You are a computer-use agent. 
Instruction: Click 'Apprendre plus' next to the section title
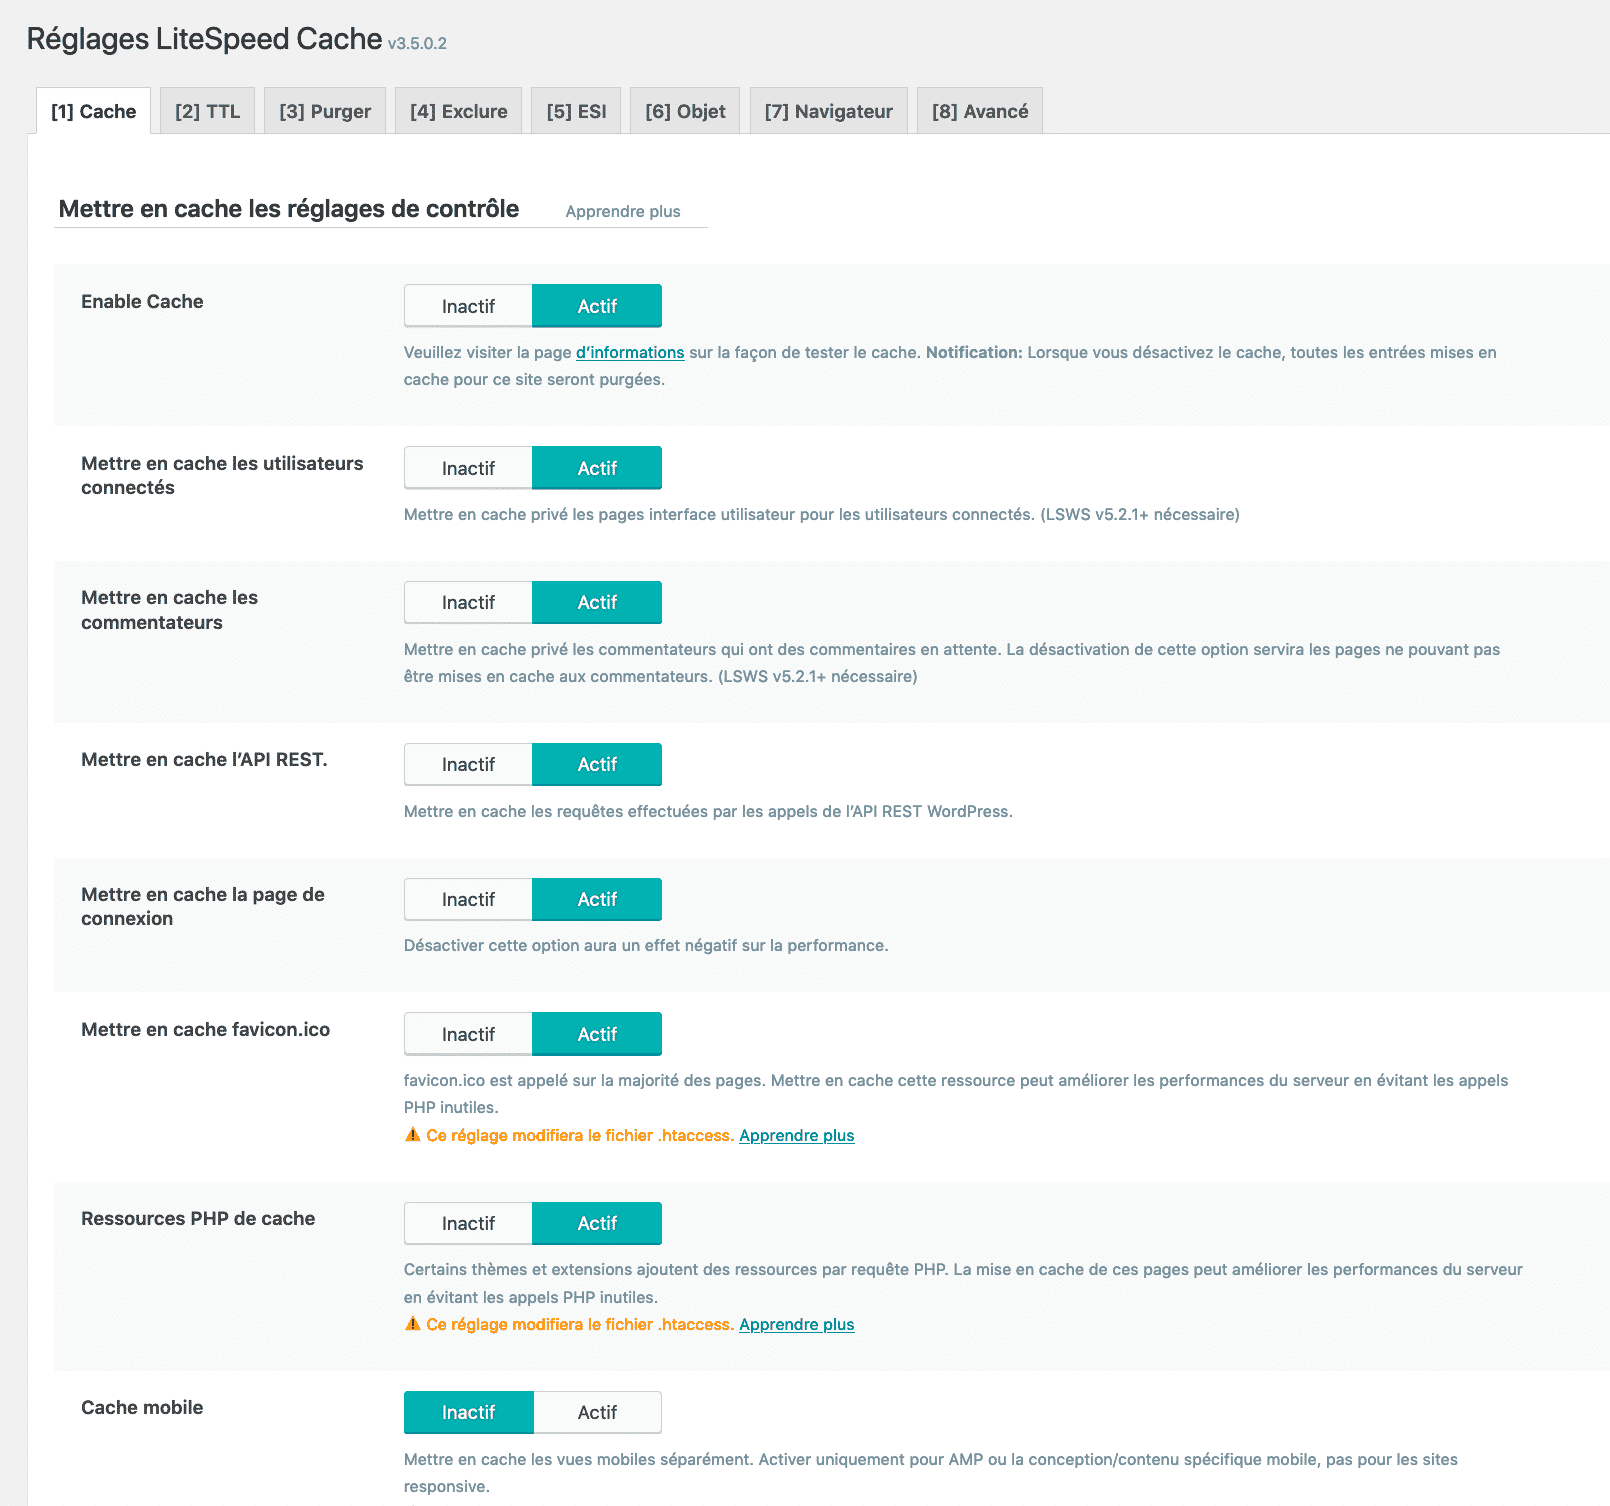623,211
